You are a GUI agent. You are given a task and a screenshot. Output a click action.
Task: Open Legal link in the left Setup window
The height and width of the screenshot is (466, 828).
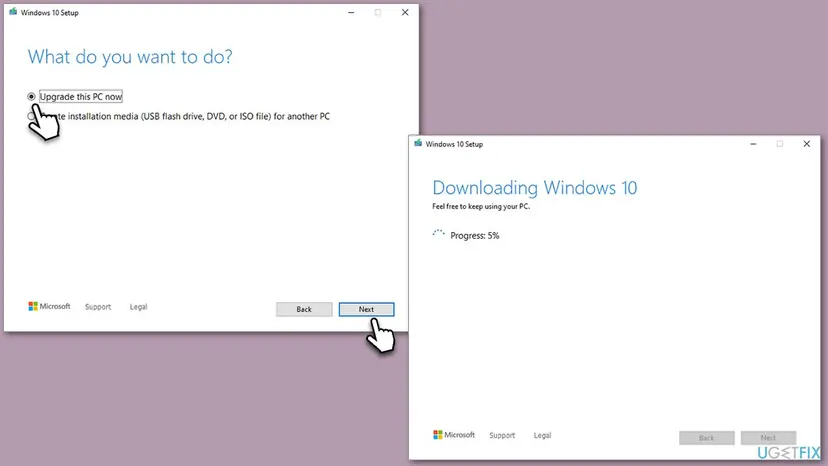point(138,306)
